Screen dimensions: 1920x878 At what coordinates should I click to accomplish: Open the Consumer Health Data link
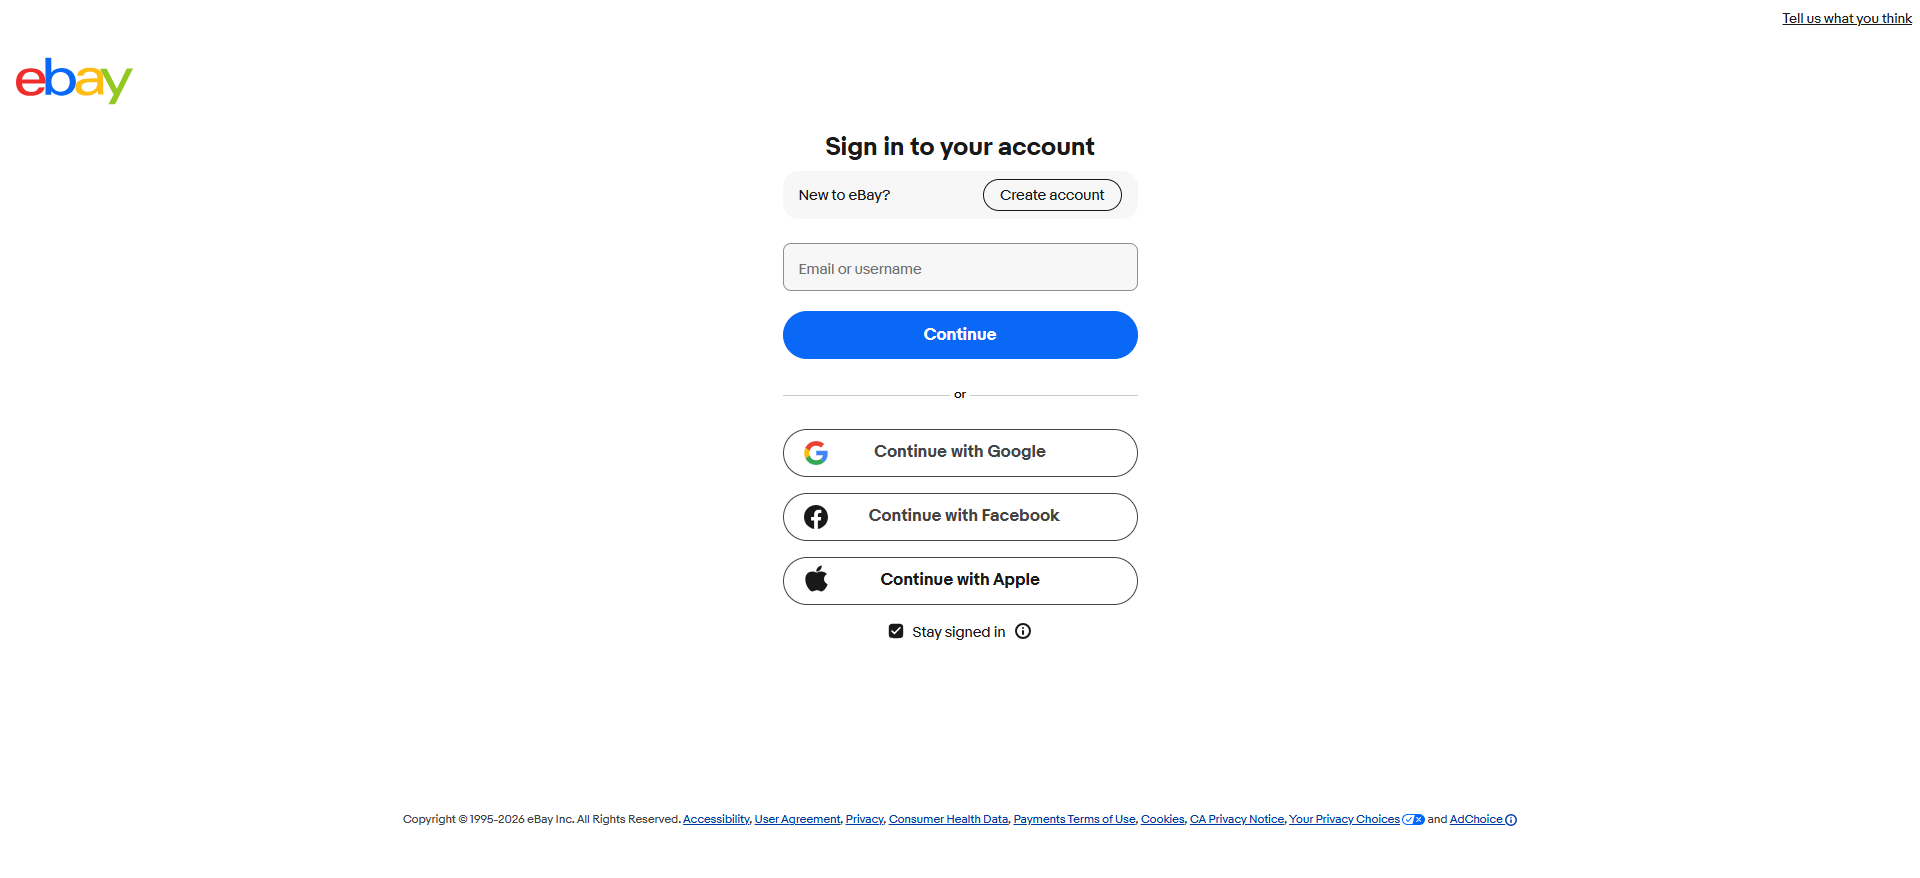click(x=948, y=819)
